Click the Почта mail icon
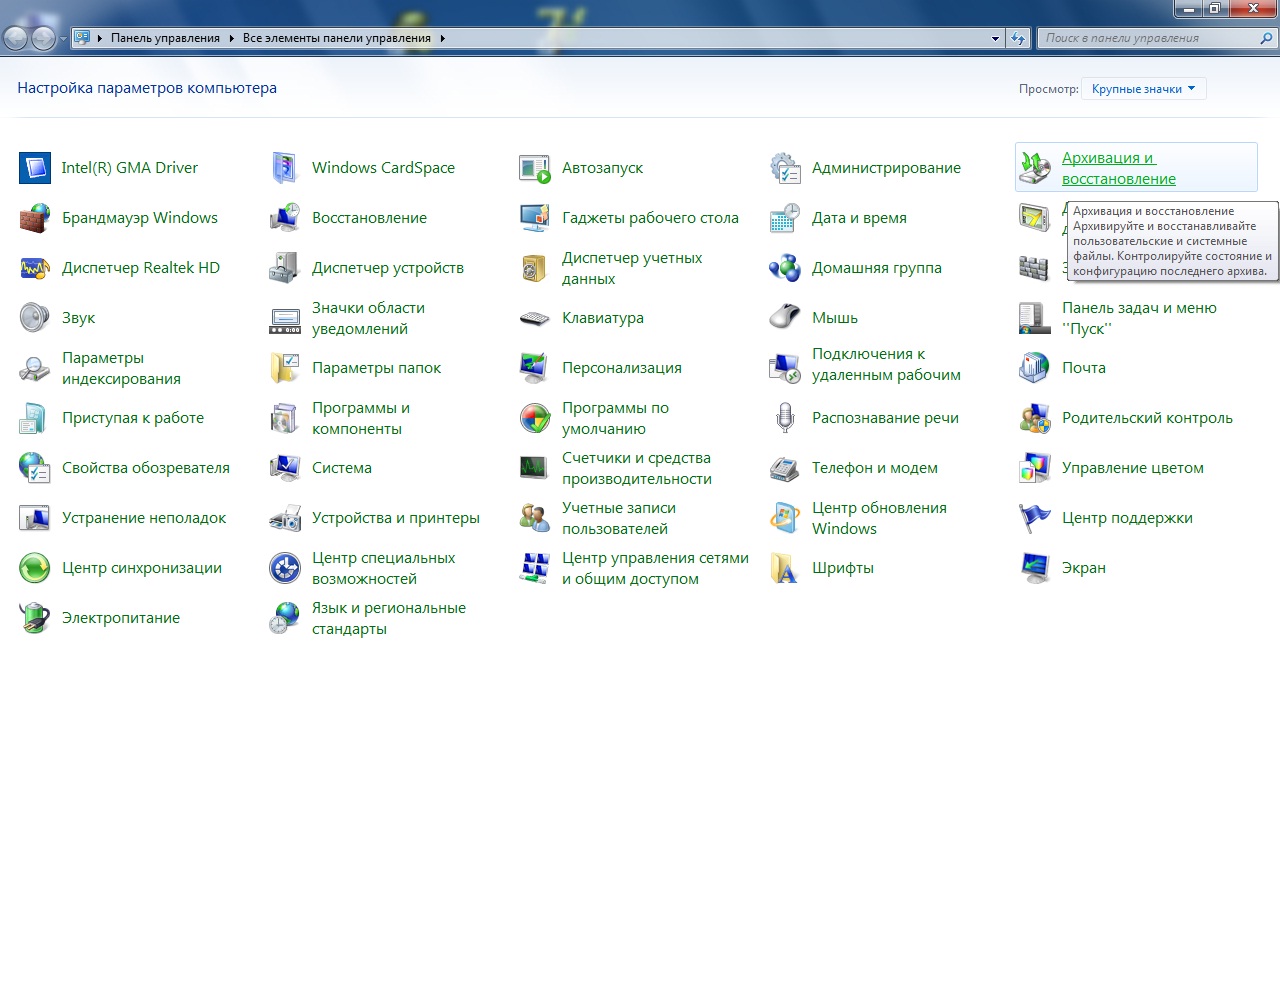 pos(1035,368)
